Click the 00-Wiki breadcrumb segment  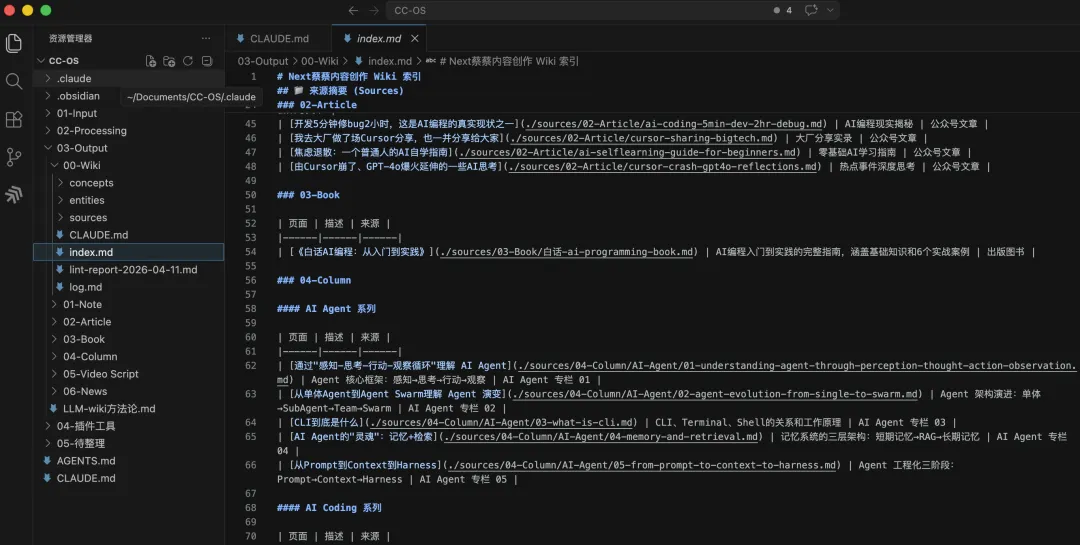[x=321, y=61]
